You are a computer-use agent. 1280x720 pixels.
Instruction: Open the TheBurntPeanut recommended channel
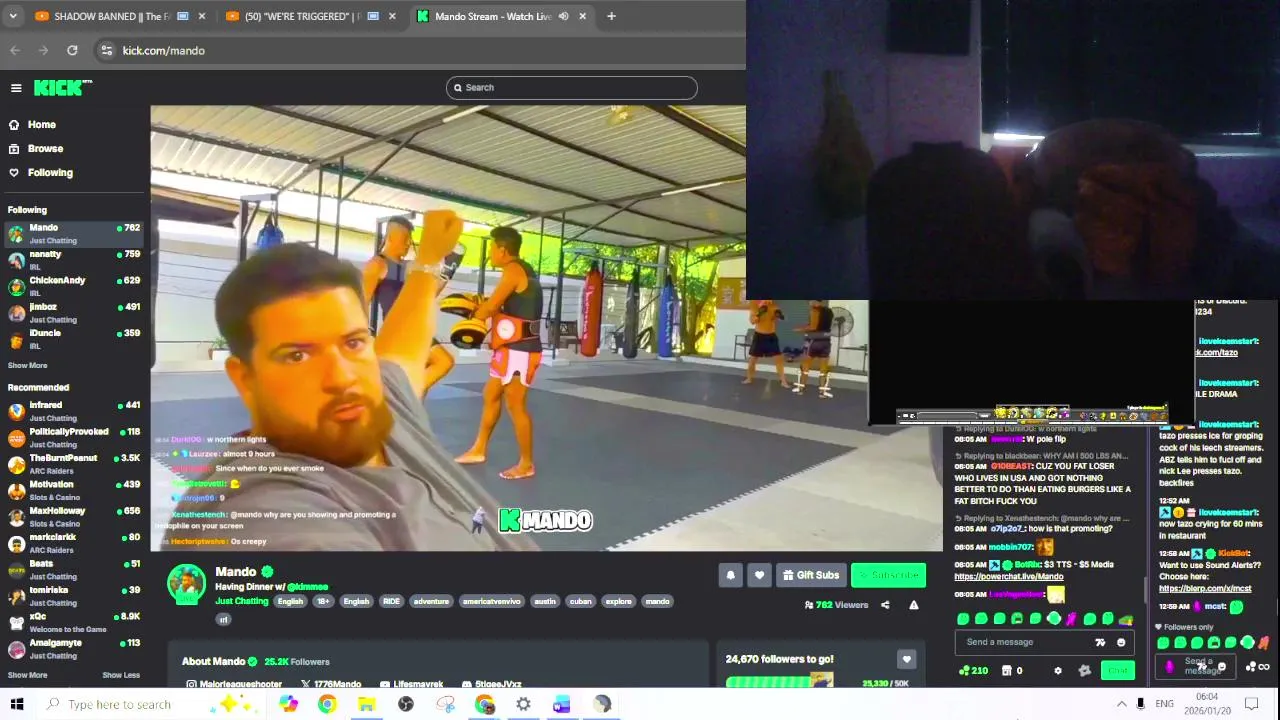(x=72, y=464)
